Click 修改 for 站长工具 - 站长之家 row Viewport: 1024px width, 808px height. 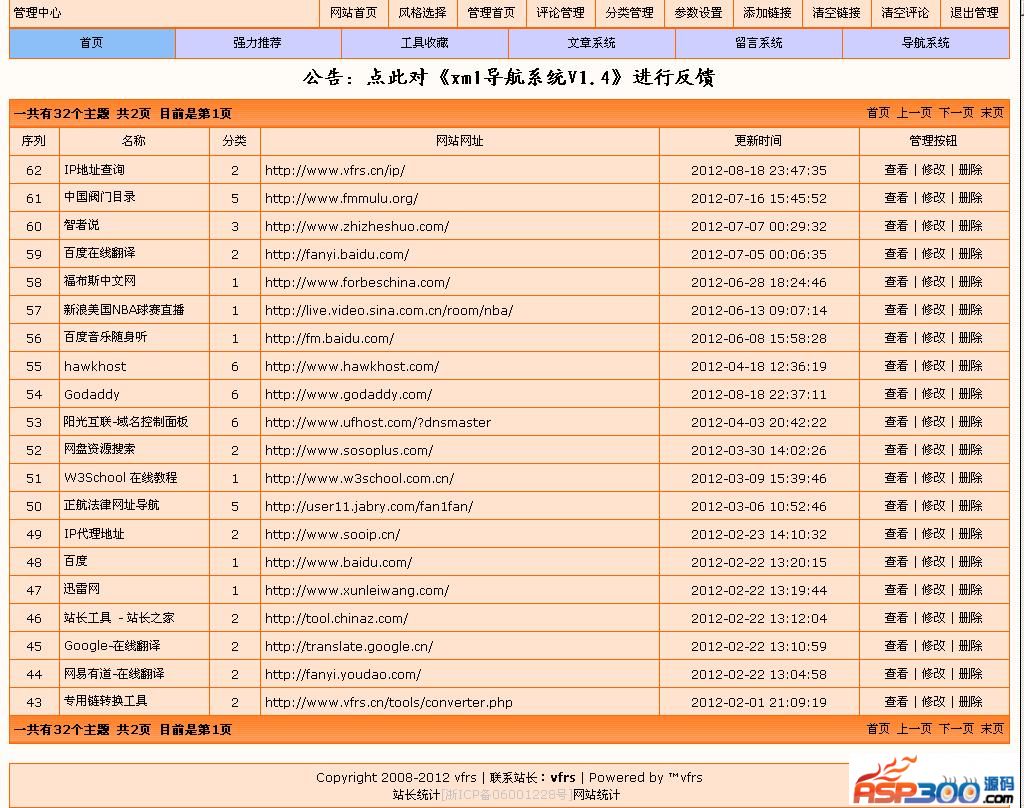pyautogui.click(x=933, y=618)
